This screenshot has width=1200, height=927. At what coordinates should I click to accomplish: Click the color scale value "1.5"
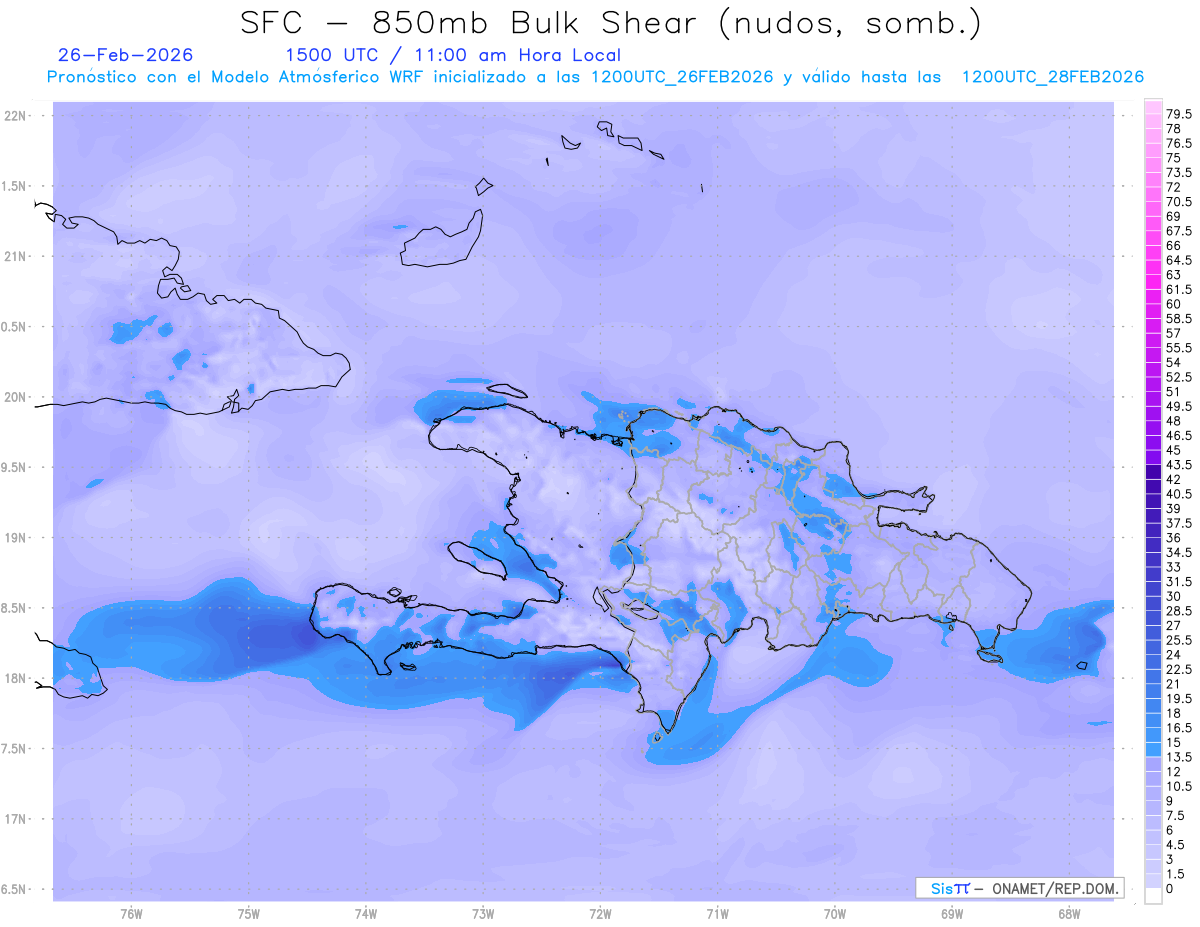pos(1176,874)
